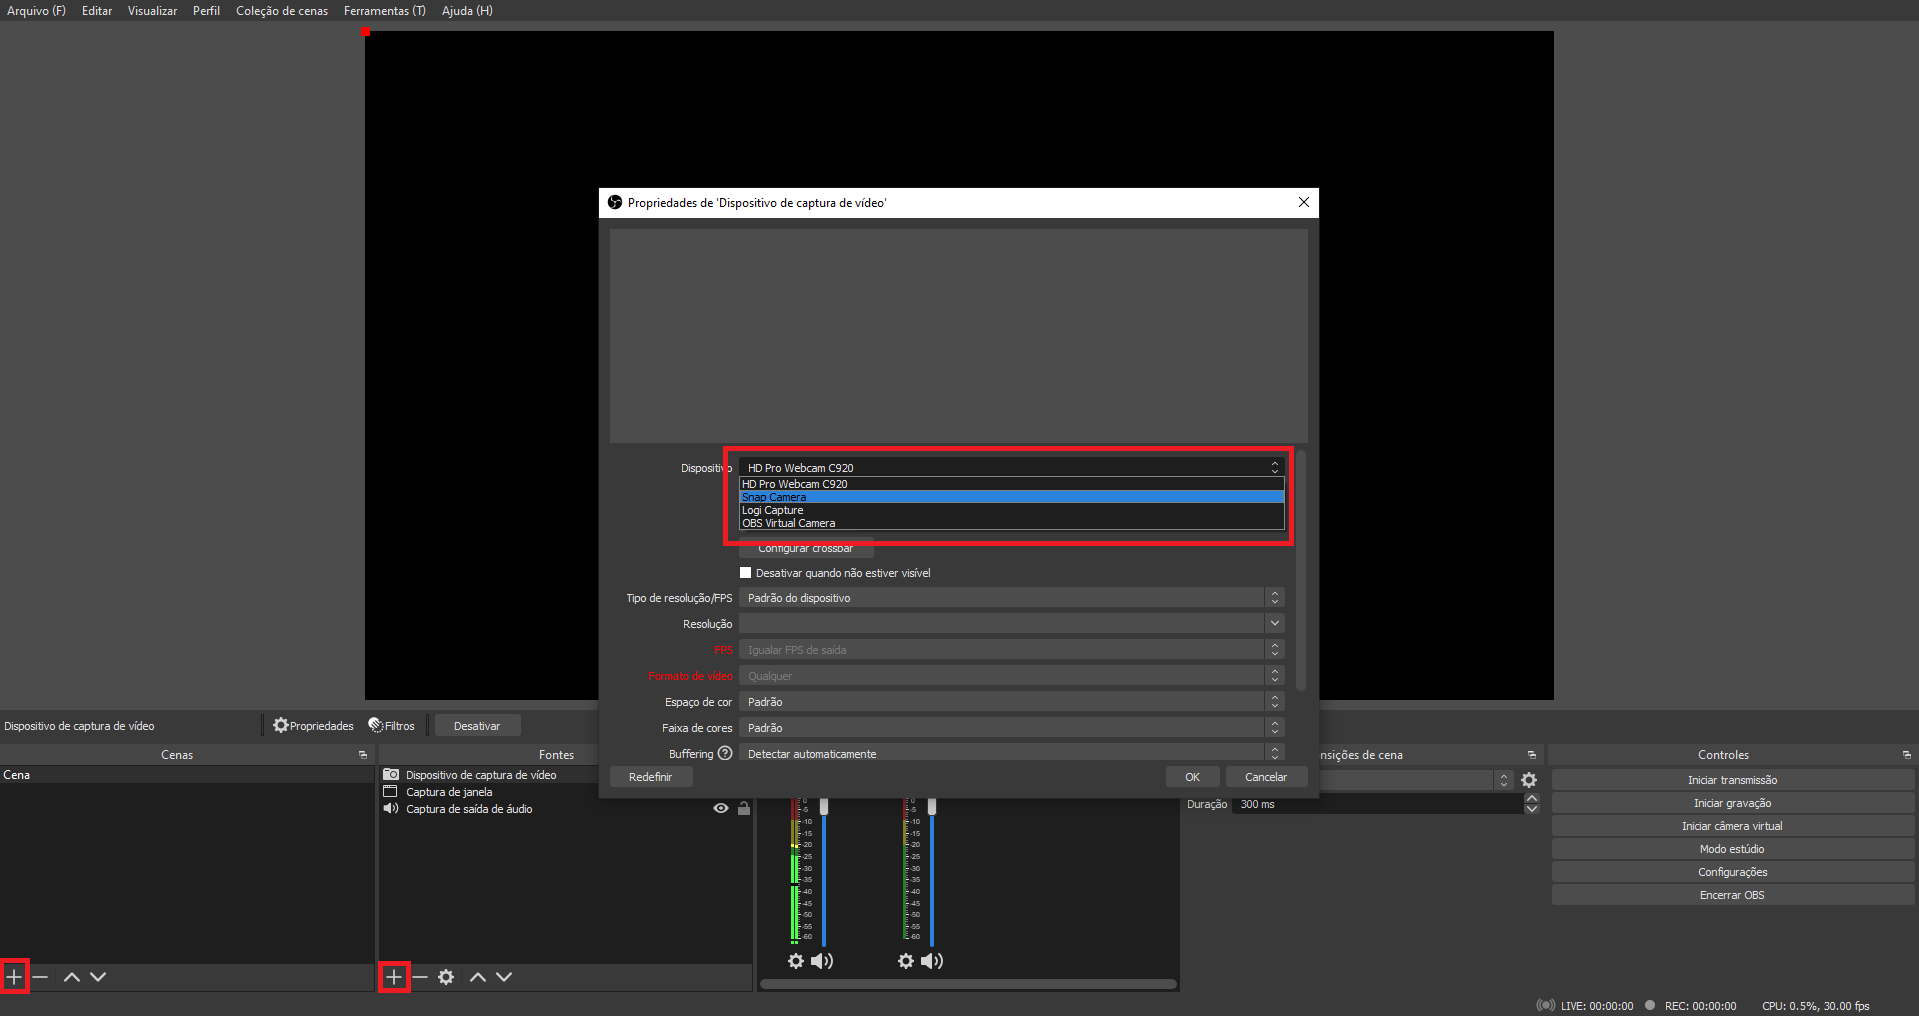Click the camera icon of Dispositivo de captura de vídeo

tap(391, 775)
